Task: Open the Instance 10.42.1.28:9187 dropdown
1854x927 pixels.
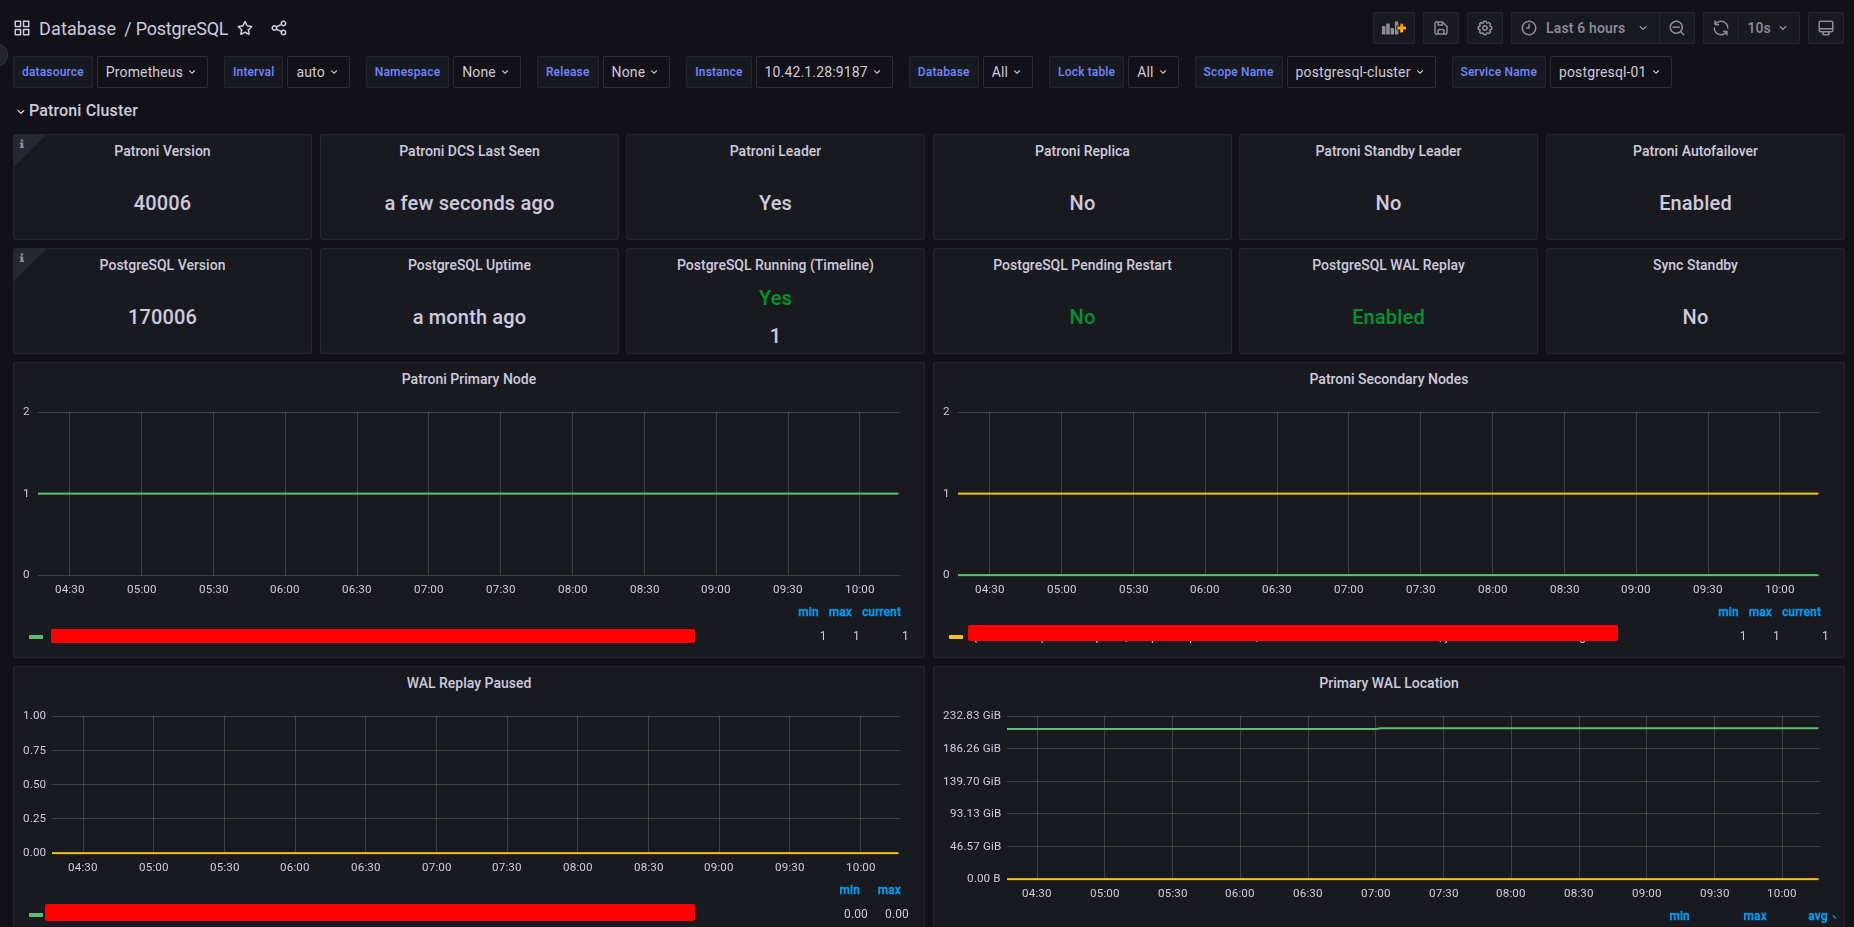Action: pyautogui.click(x=823, y=72)
